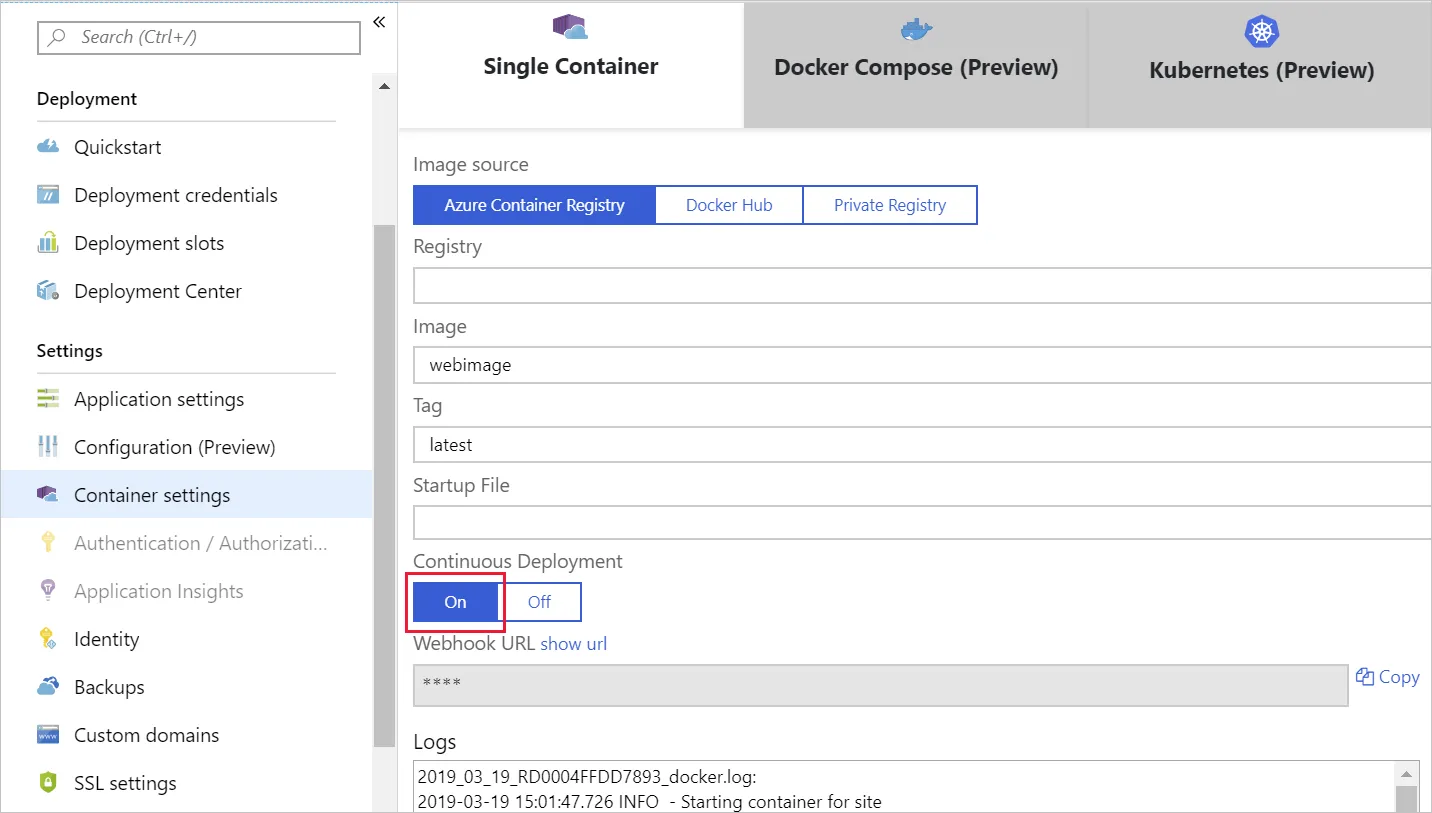Click the Kubernetes wheel icon

tap(1262, 31)
